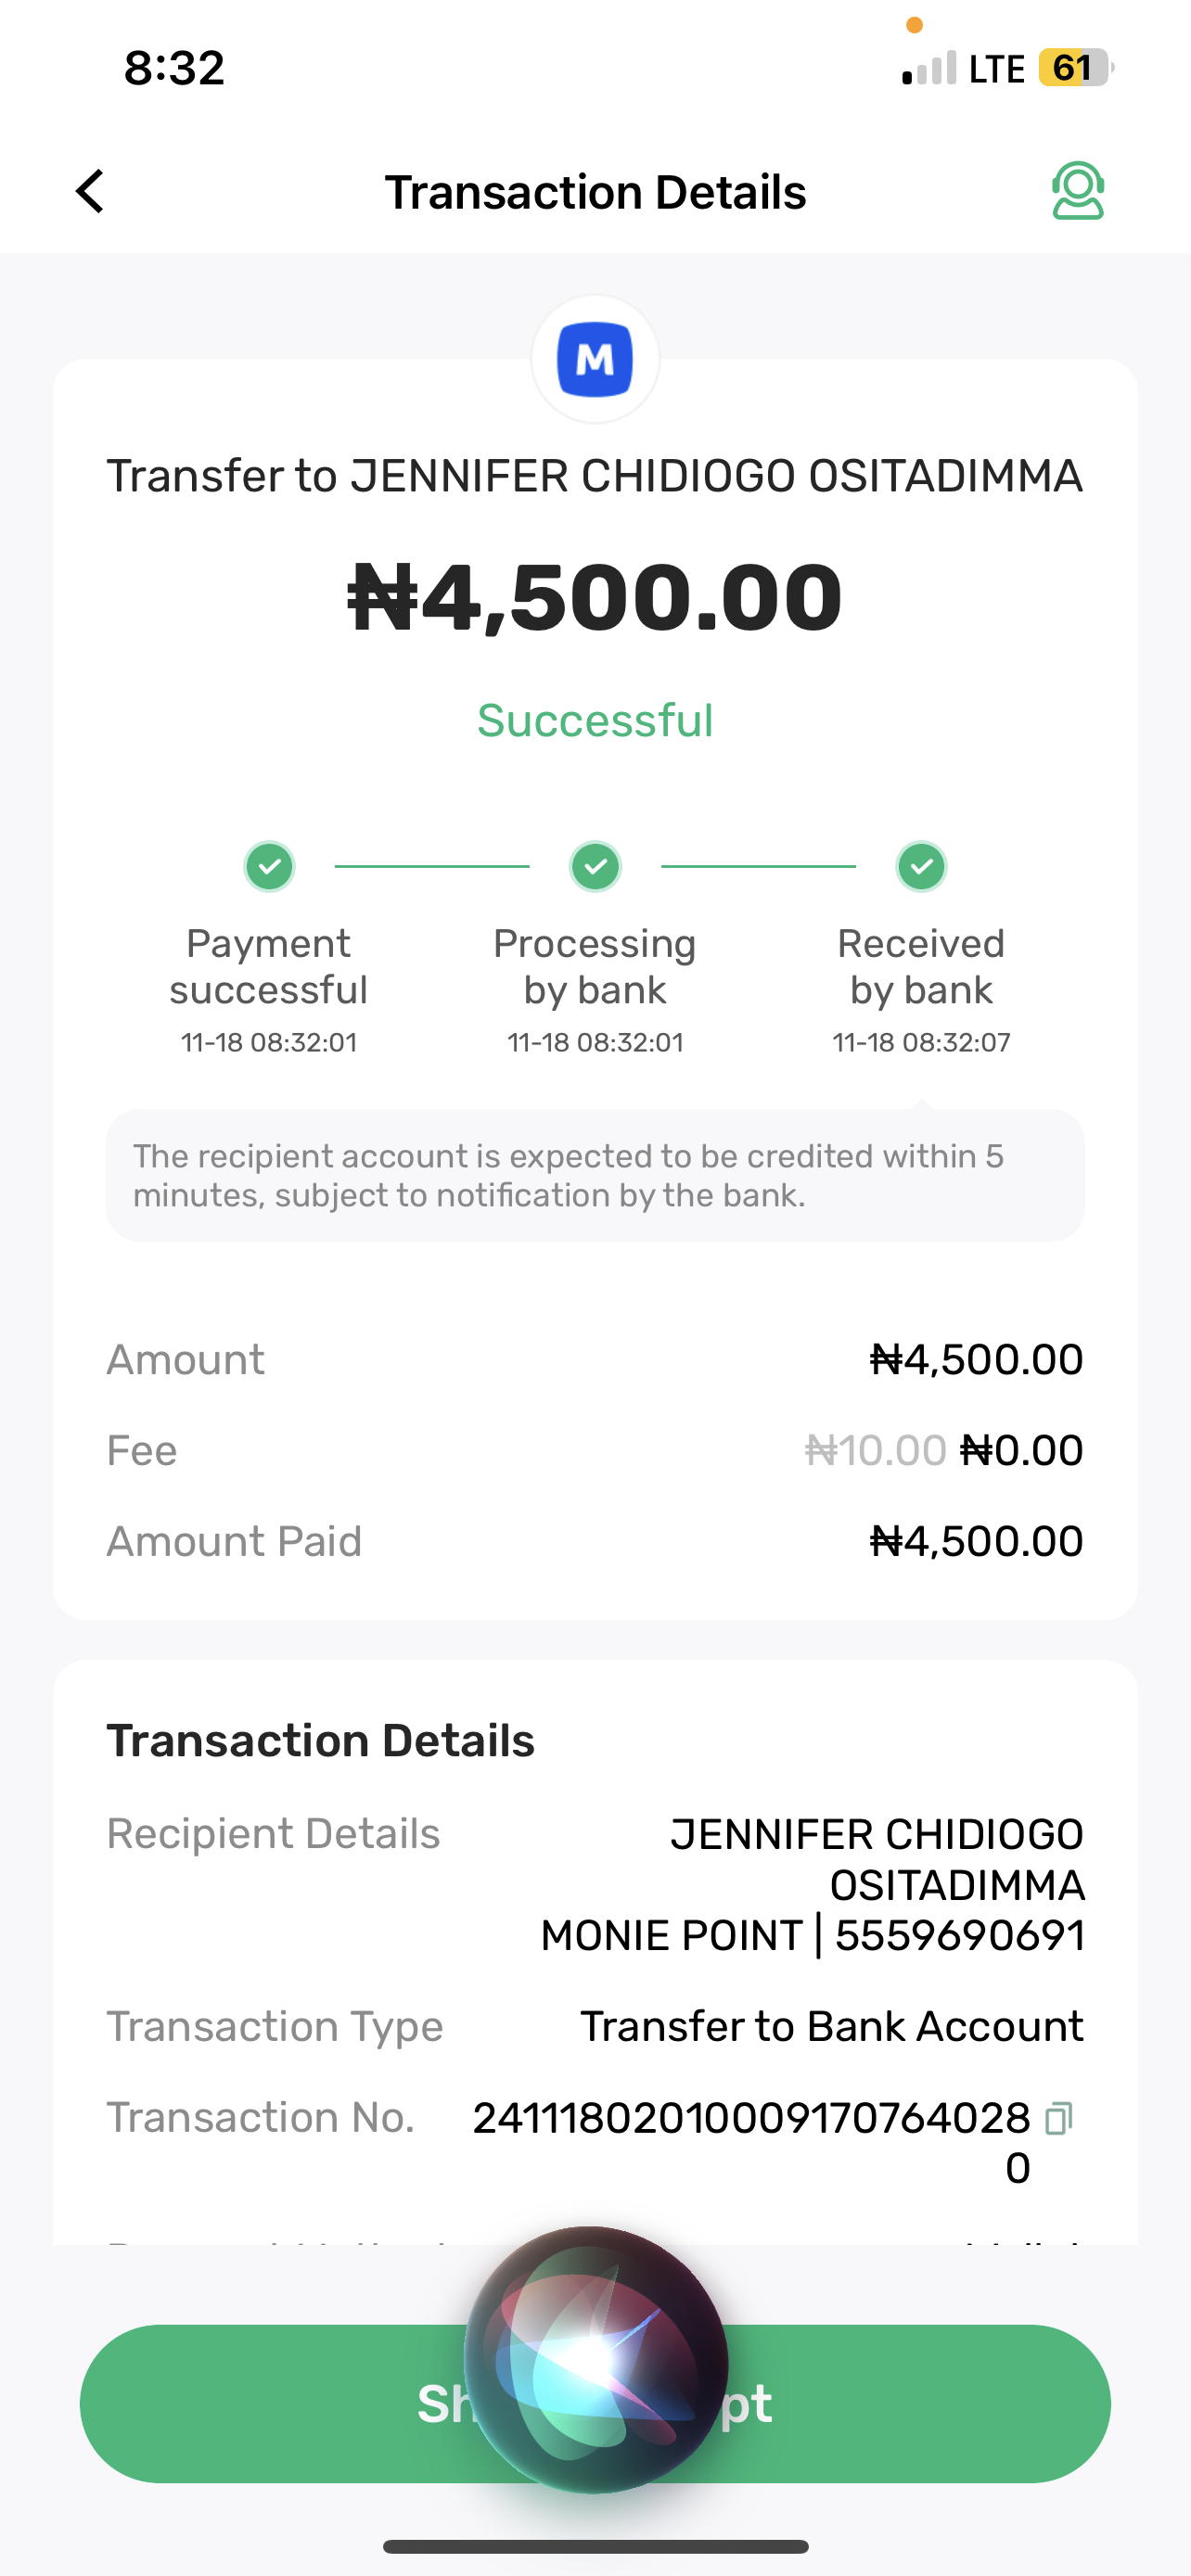Open customer support headset icon

(x=1077, y=191)
